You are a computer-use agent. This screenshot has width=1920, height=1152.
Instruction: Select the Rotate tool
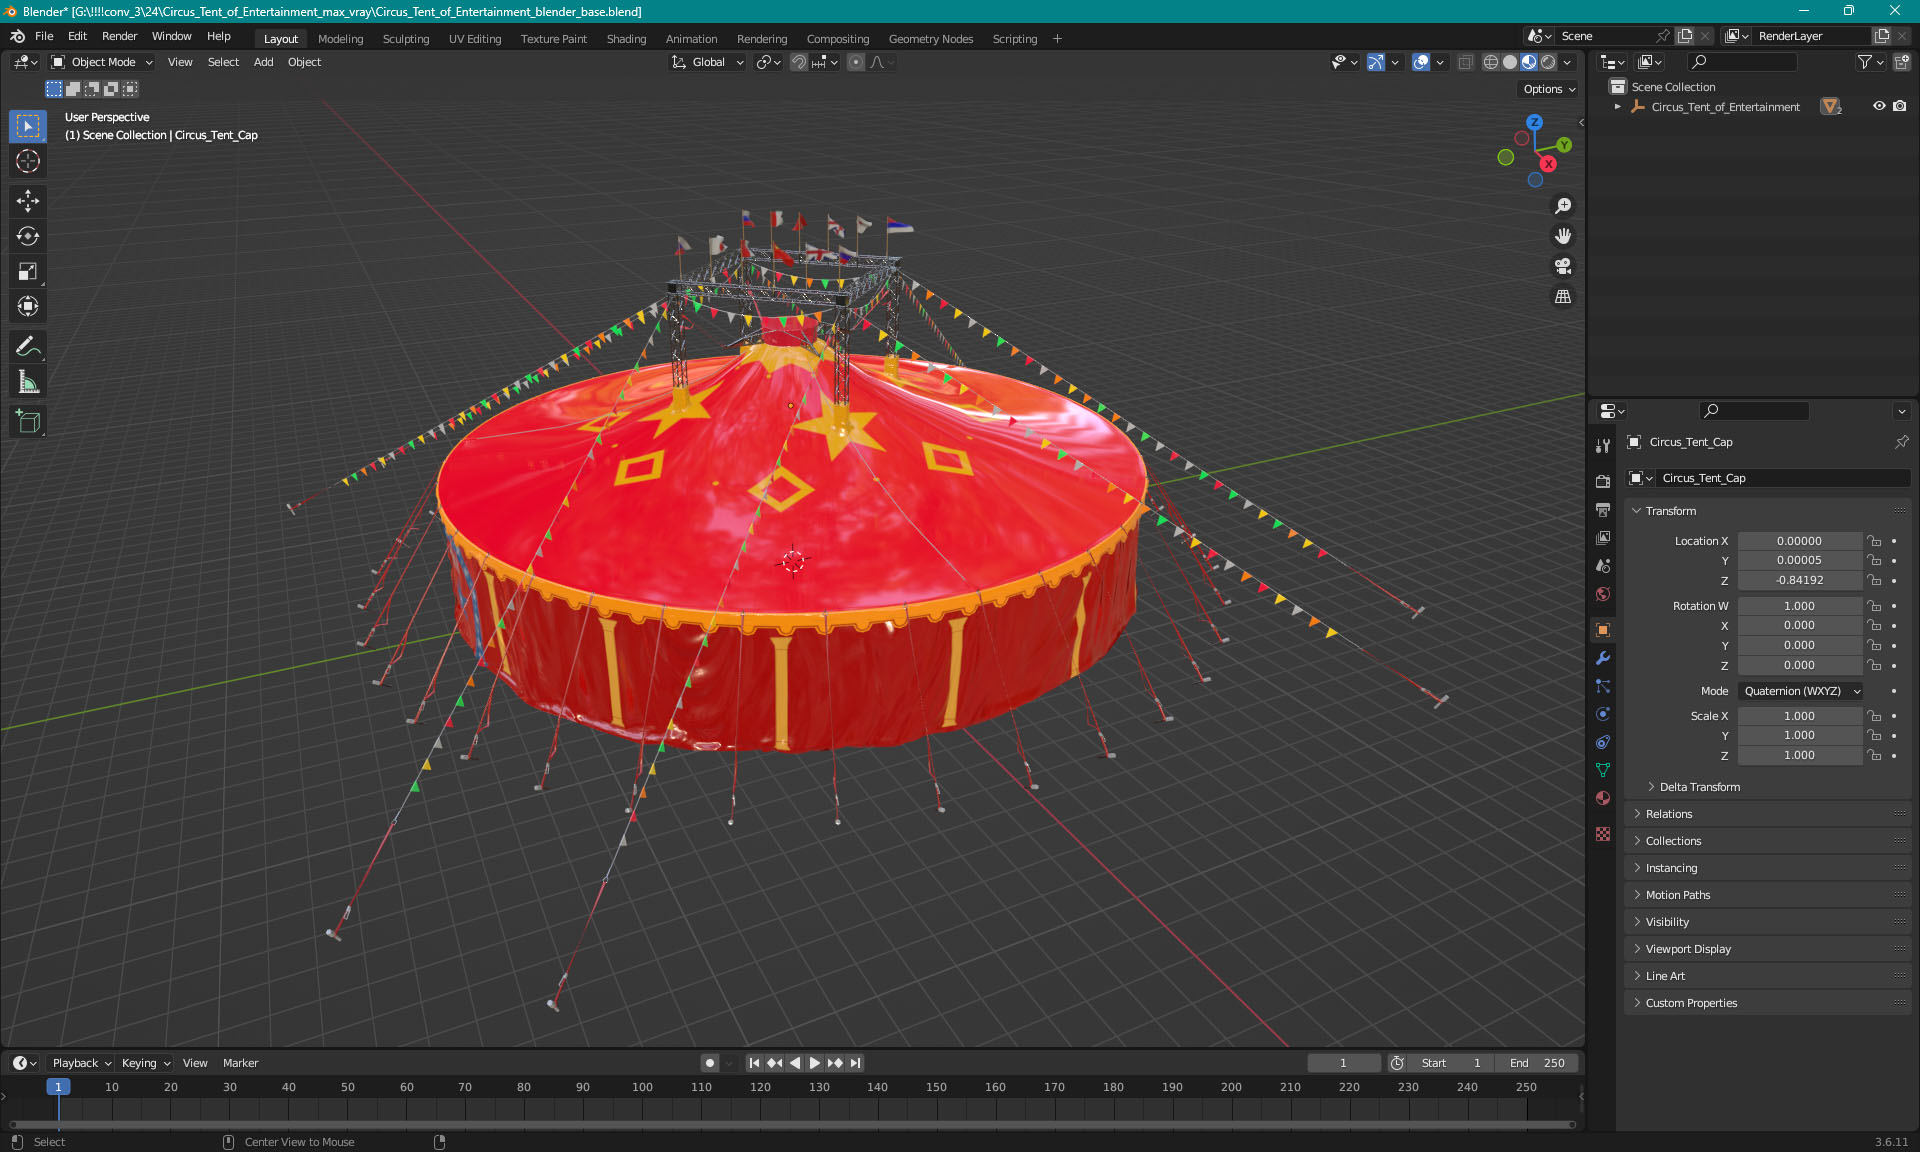(x=27, y=236)
